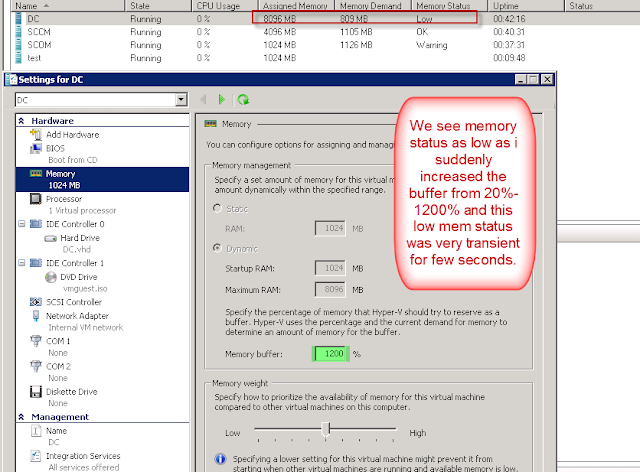Sort by the Uptime column header

[x=526, y=6]
